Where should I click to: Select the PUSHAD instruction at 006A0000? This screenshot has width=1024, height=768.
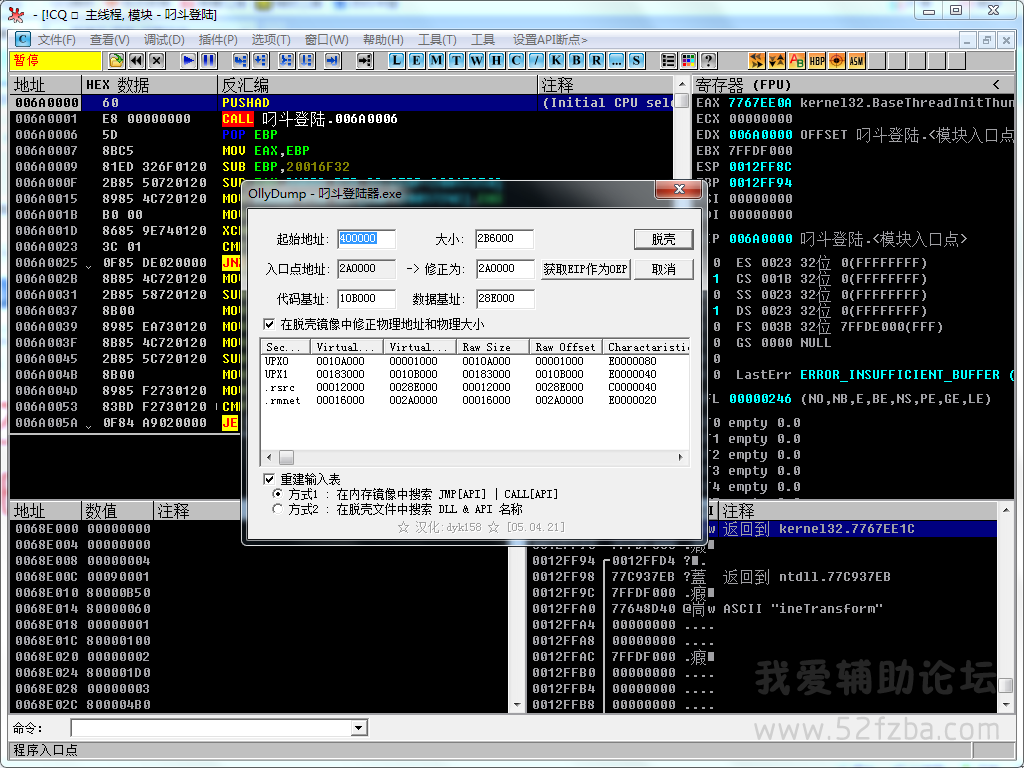(x=341, y=103)
